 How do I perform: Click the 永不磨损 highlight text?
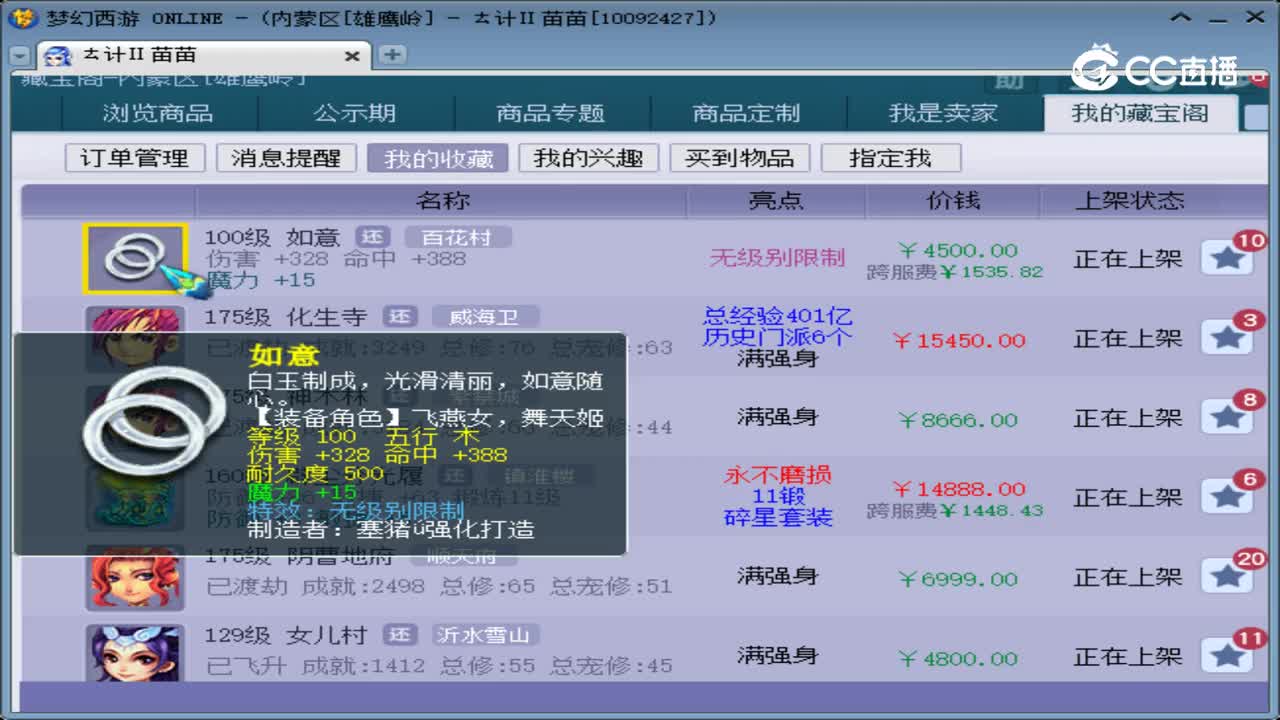click(777, 475)
